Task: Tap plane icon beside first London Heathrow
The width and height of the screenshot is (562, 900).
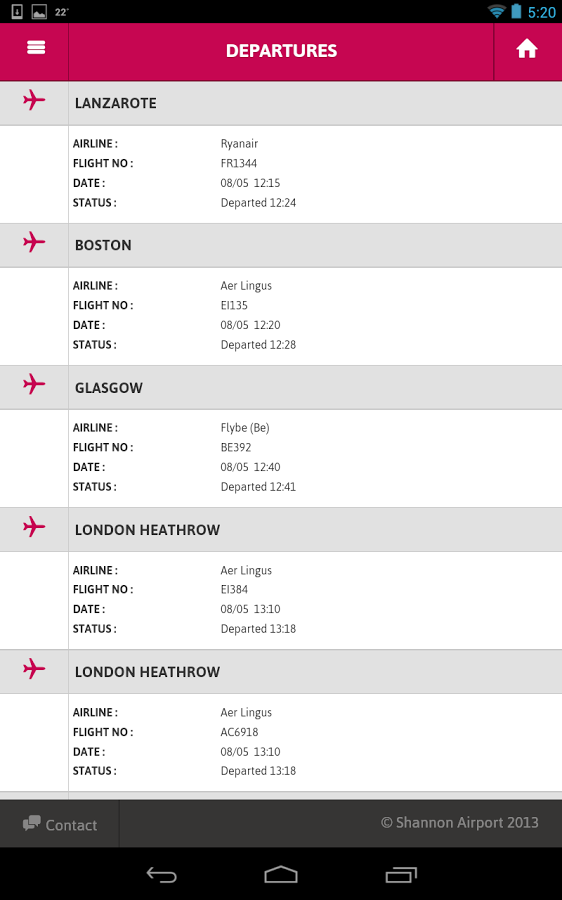Action: pos(34,526)
